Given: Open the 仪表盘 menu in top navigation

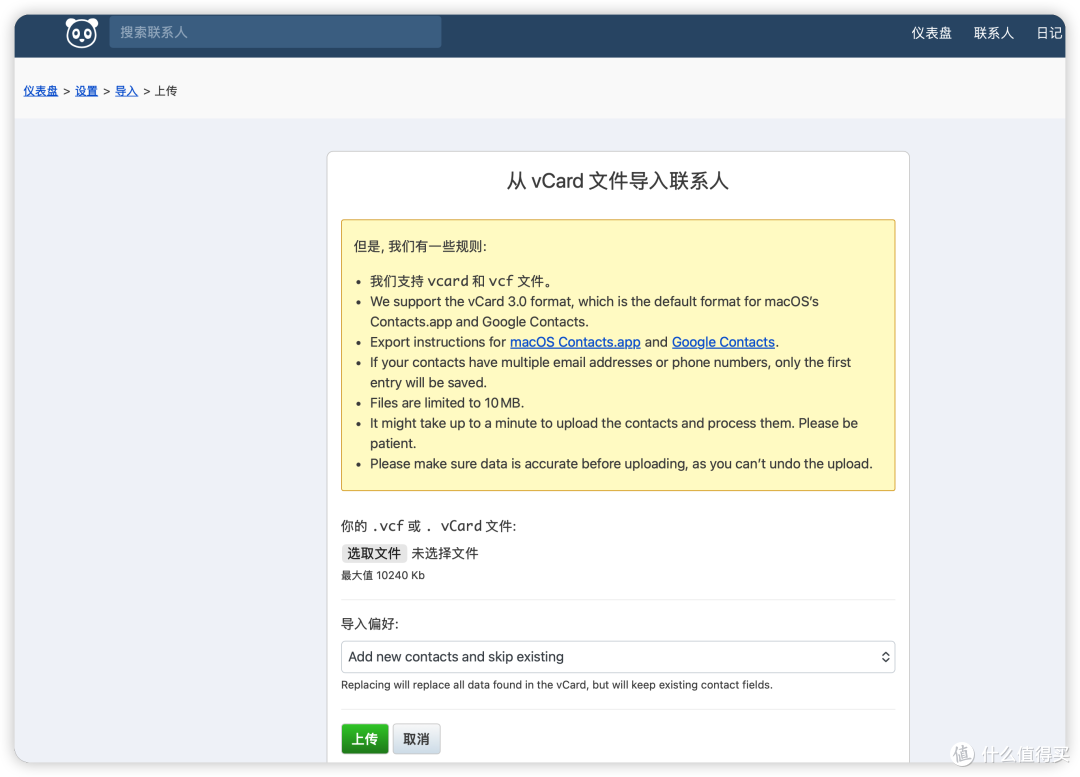Looking at the screenshot, I should point(931,33).
